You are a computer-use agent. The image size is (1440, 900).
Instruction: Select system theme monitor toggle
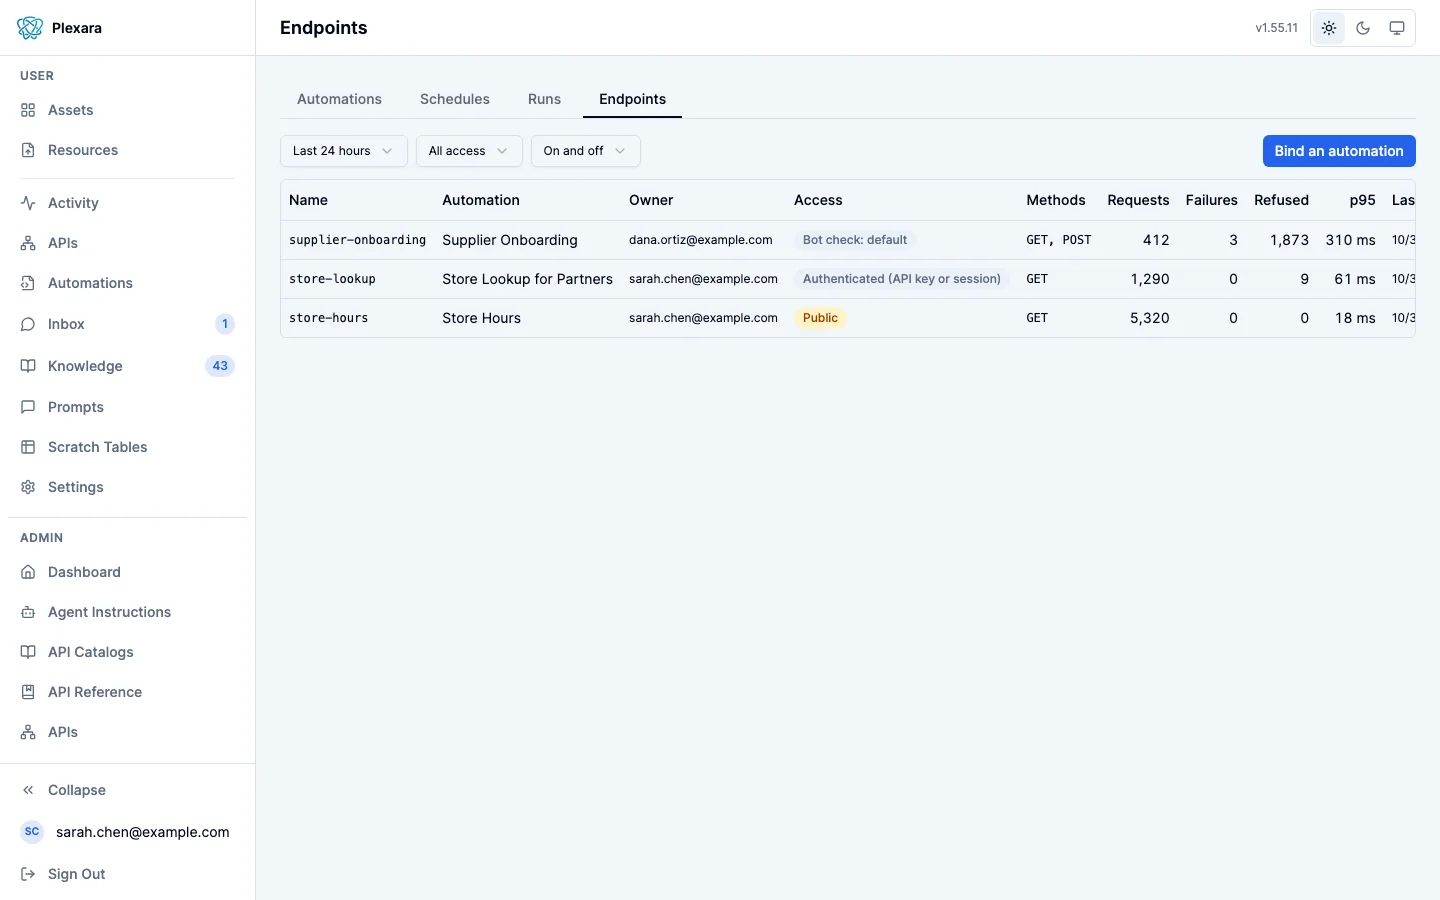[1397, 28]
